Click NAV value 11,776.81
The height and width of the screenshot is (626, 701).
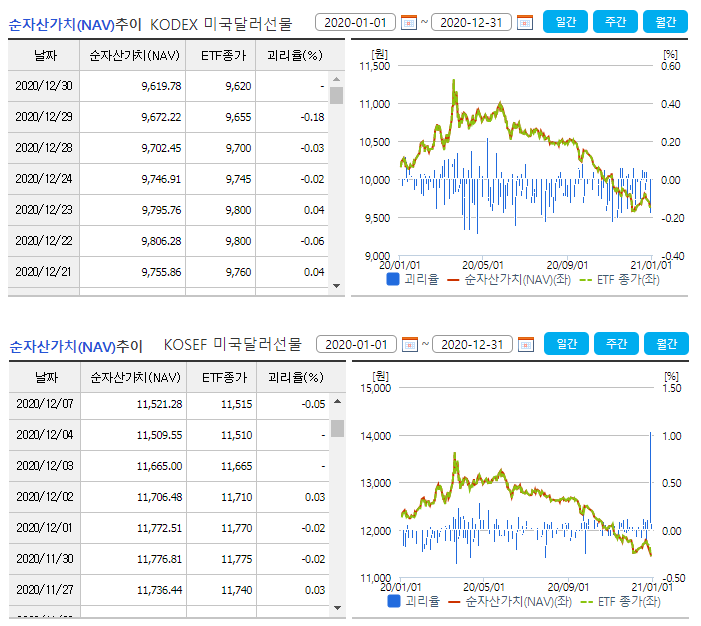tap(160, 559)
